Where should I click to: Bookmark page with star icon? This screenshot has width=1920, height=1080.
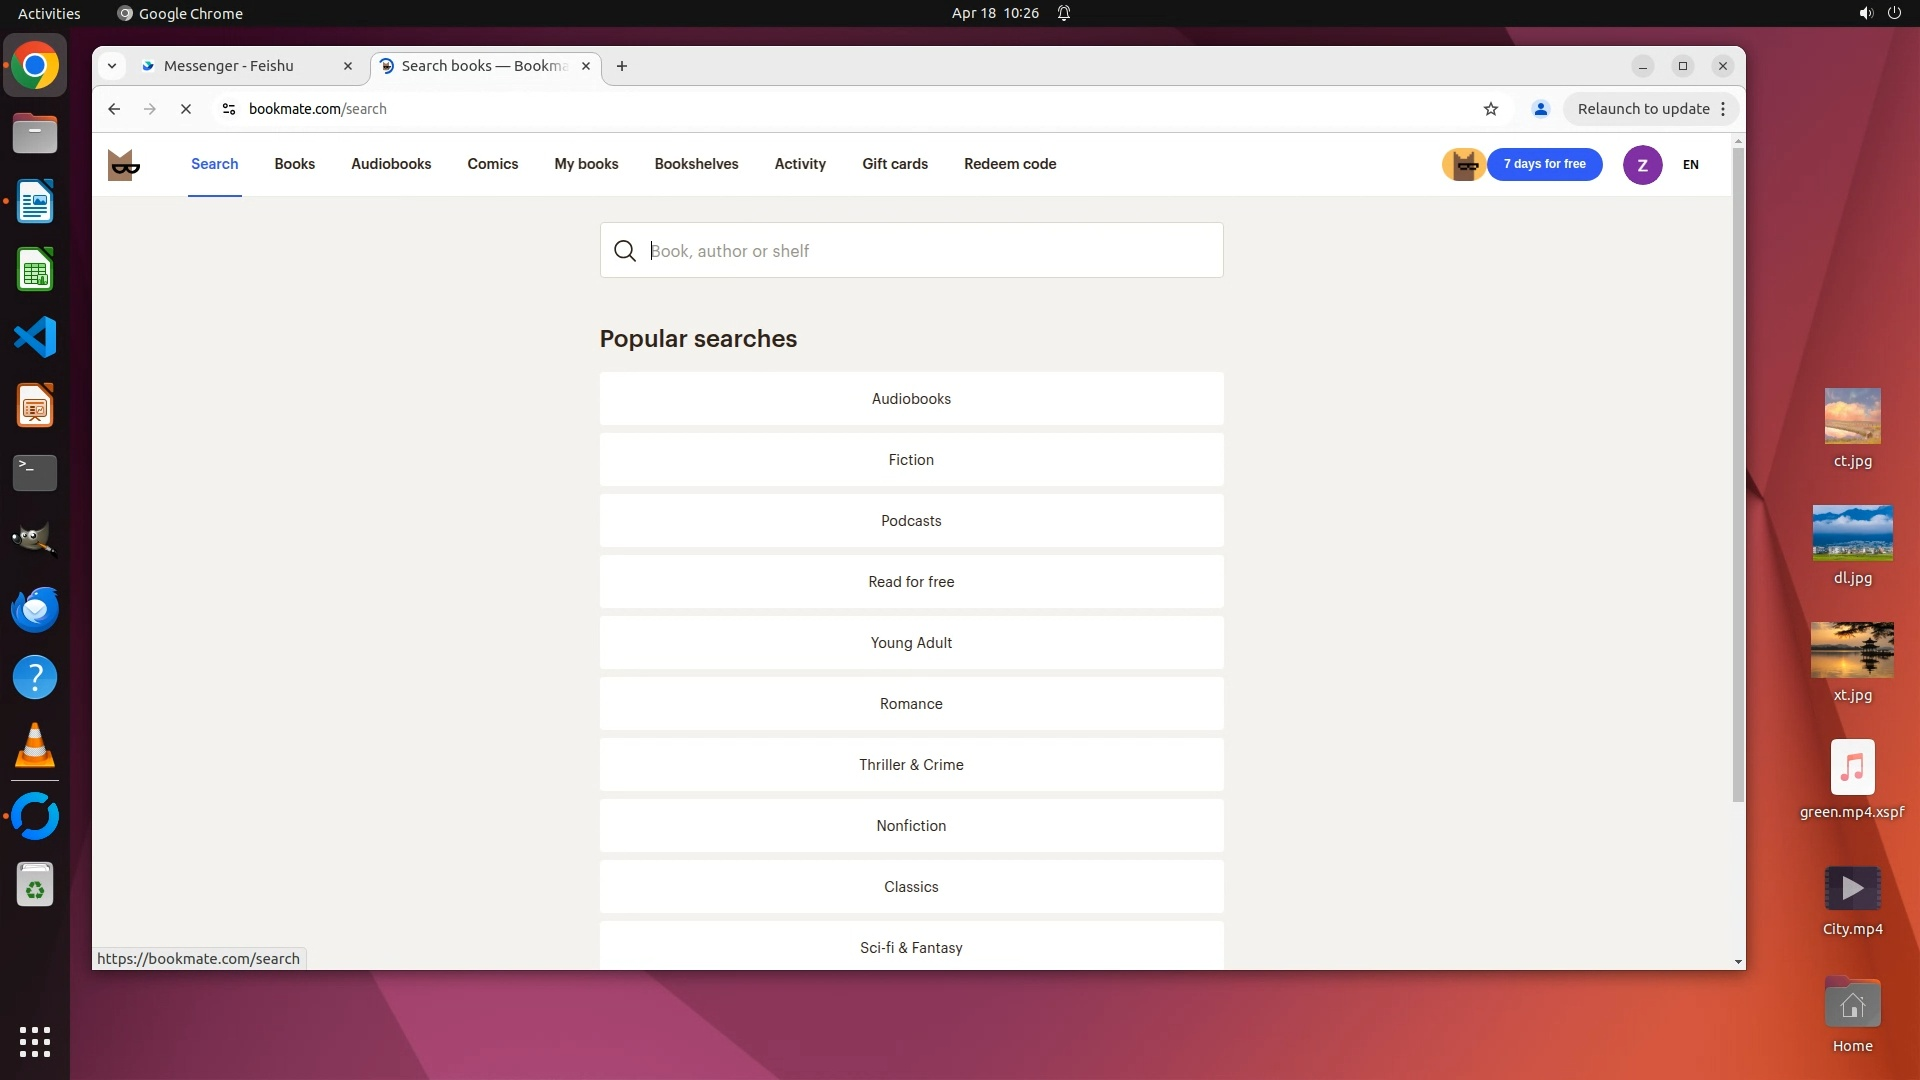click(1491, 109)
